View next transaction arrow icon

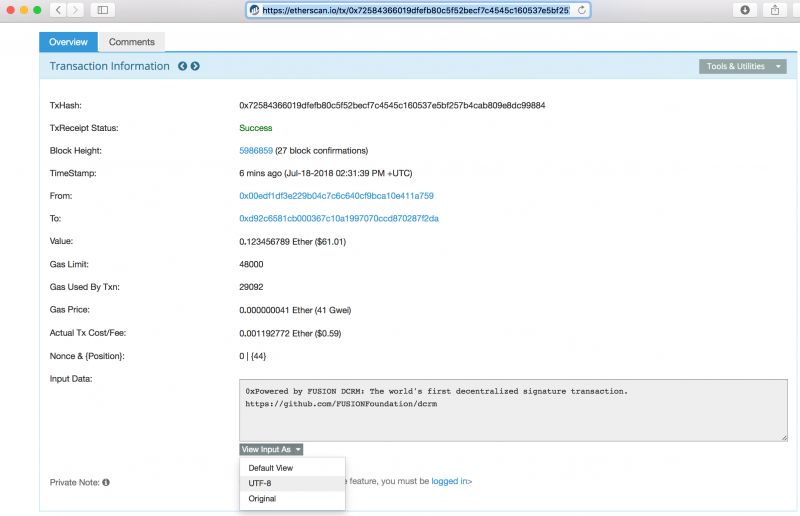point(195,66)
